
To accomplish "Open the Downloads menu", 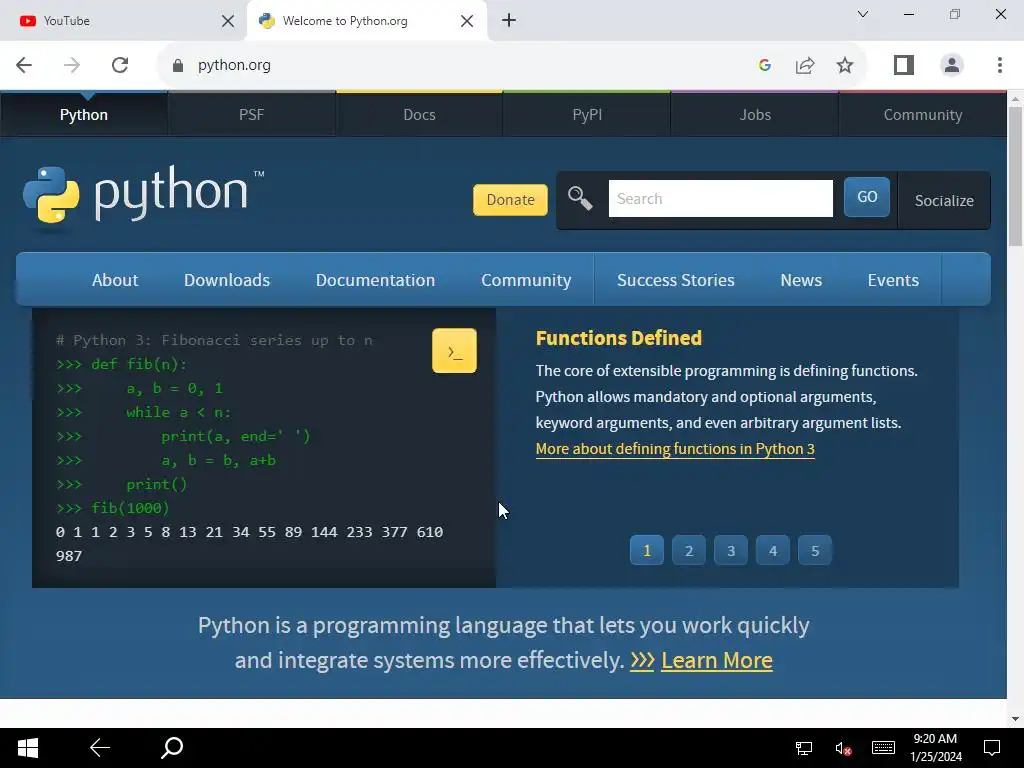I will coord(227,280).
